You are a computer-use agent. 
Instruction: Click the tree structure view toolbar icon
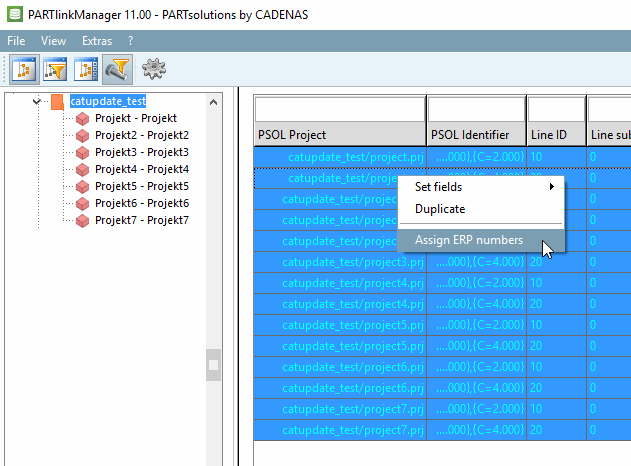24,69
